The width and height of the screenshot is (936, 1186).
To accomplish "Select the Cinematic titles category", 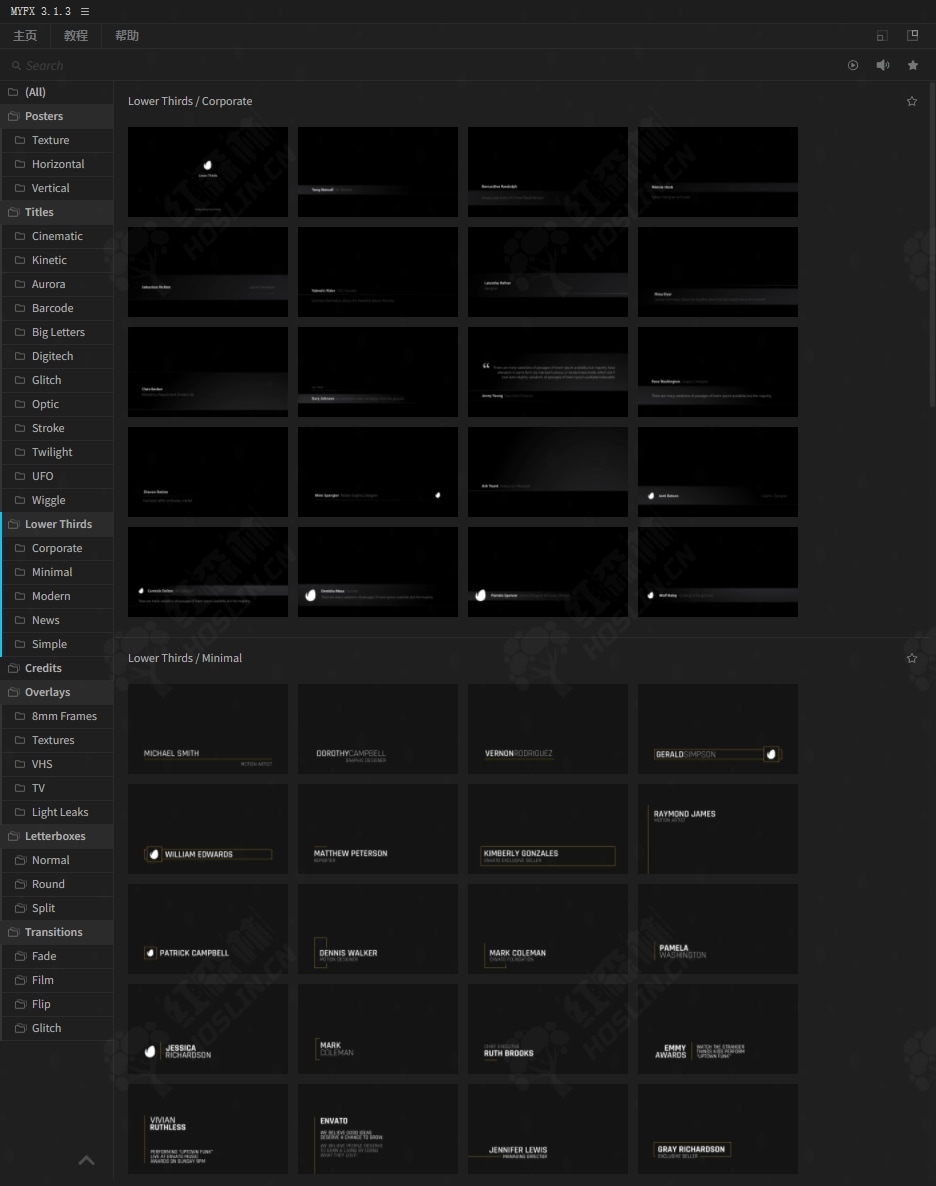I will [x=57, y=237].
